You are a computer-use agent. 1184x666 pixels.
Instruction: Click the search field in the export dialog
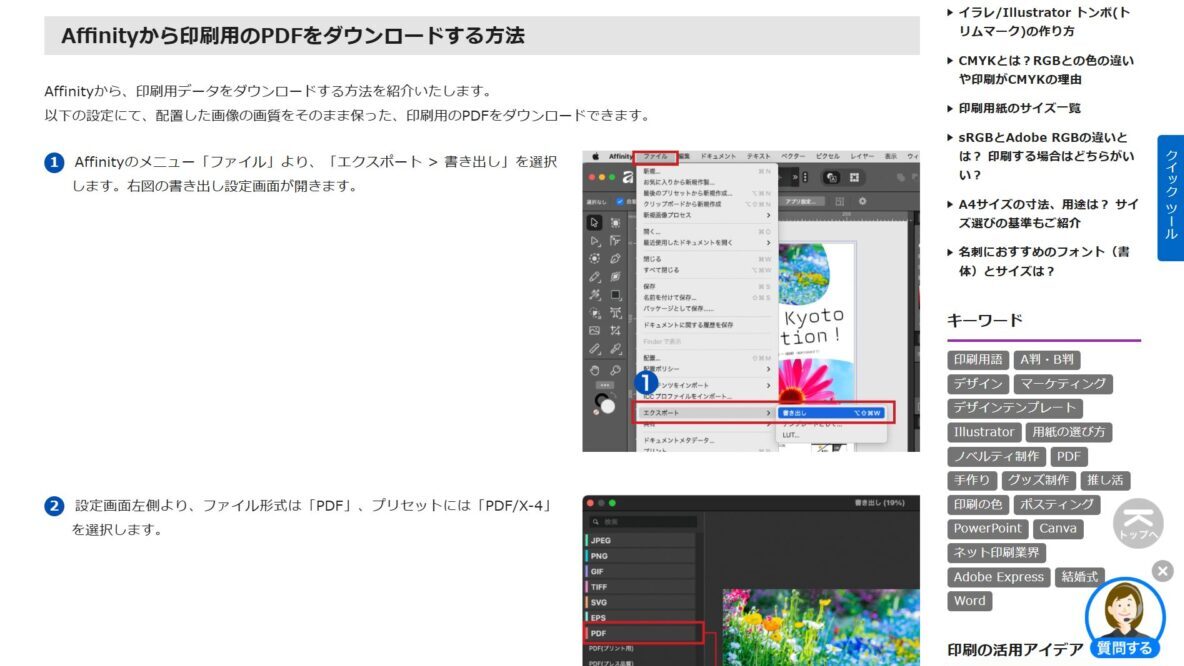pos(642,522)
